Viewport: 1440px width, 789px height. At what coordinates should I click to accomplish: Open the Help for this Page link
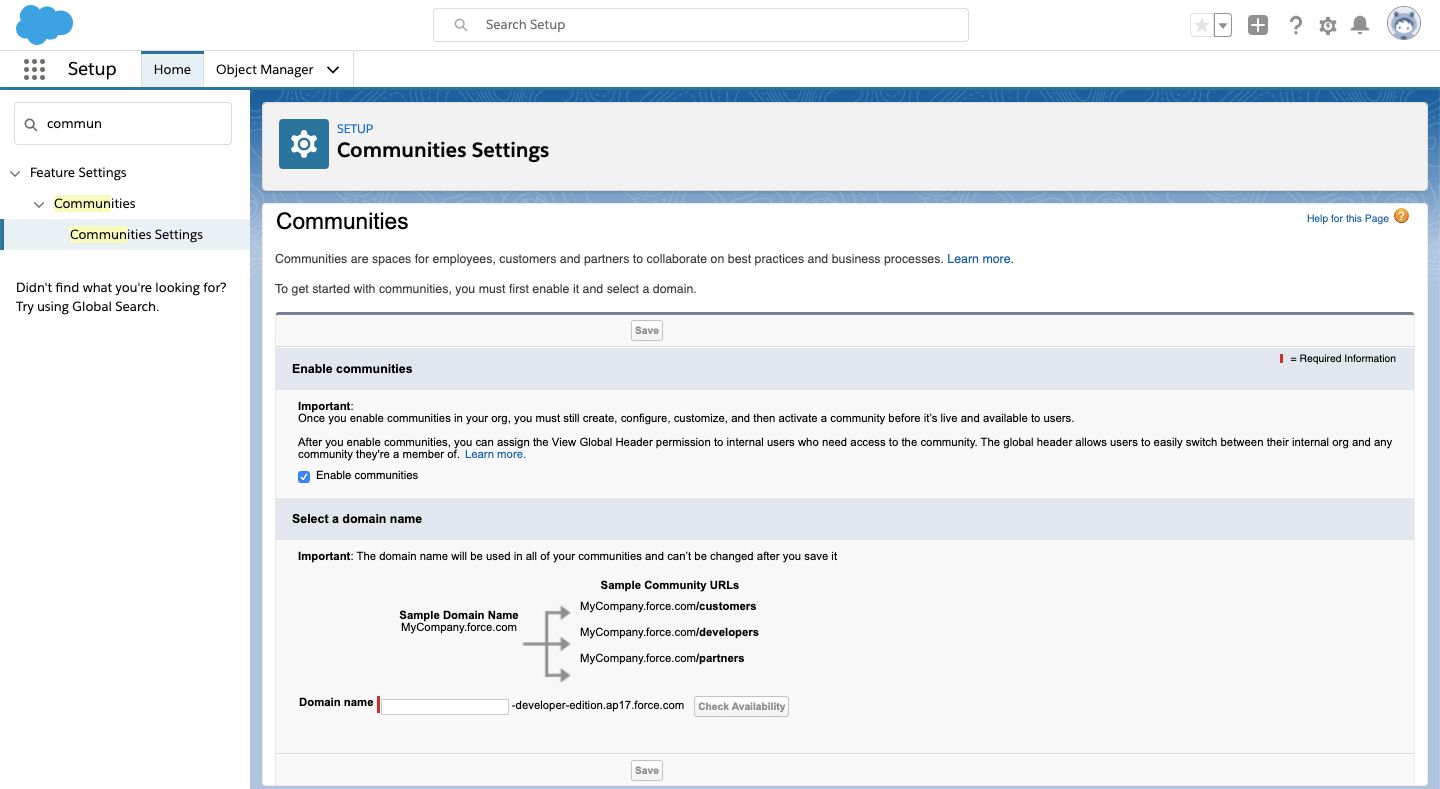click(x=1347, y=219)
